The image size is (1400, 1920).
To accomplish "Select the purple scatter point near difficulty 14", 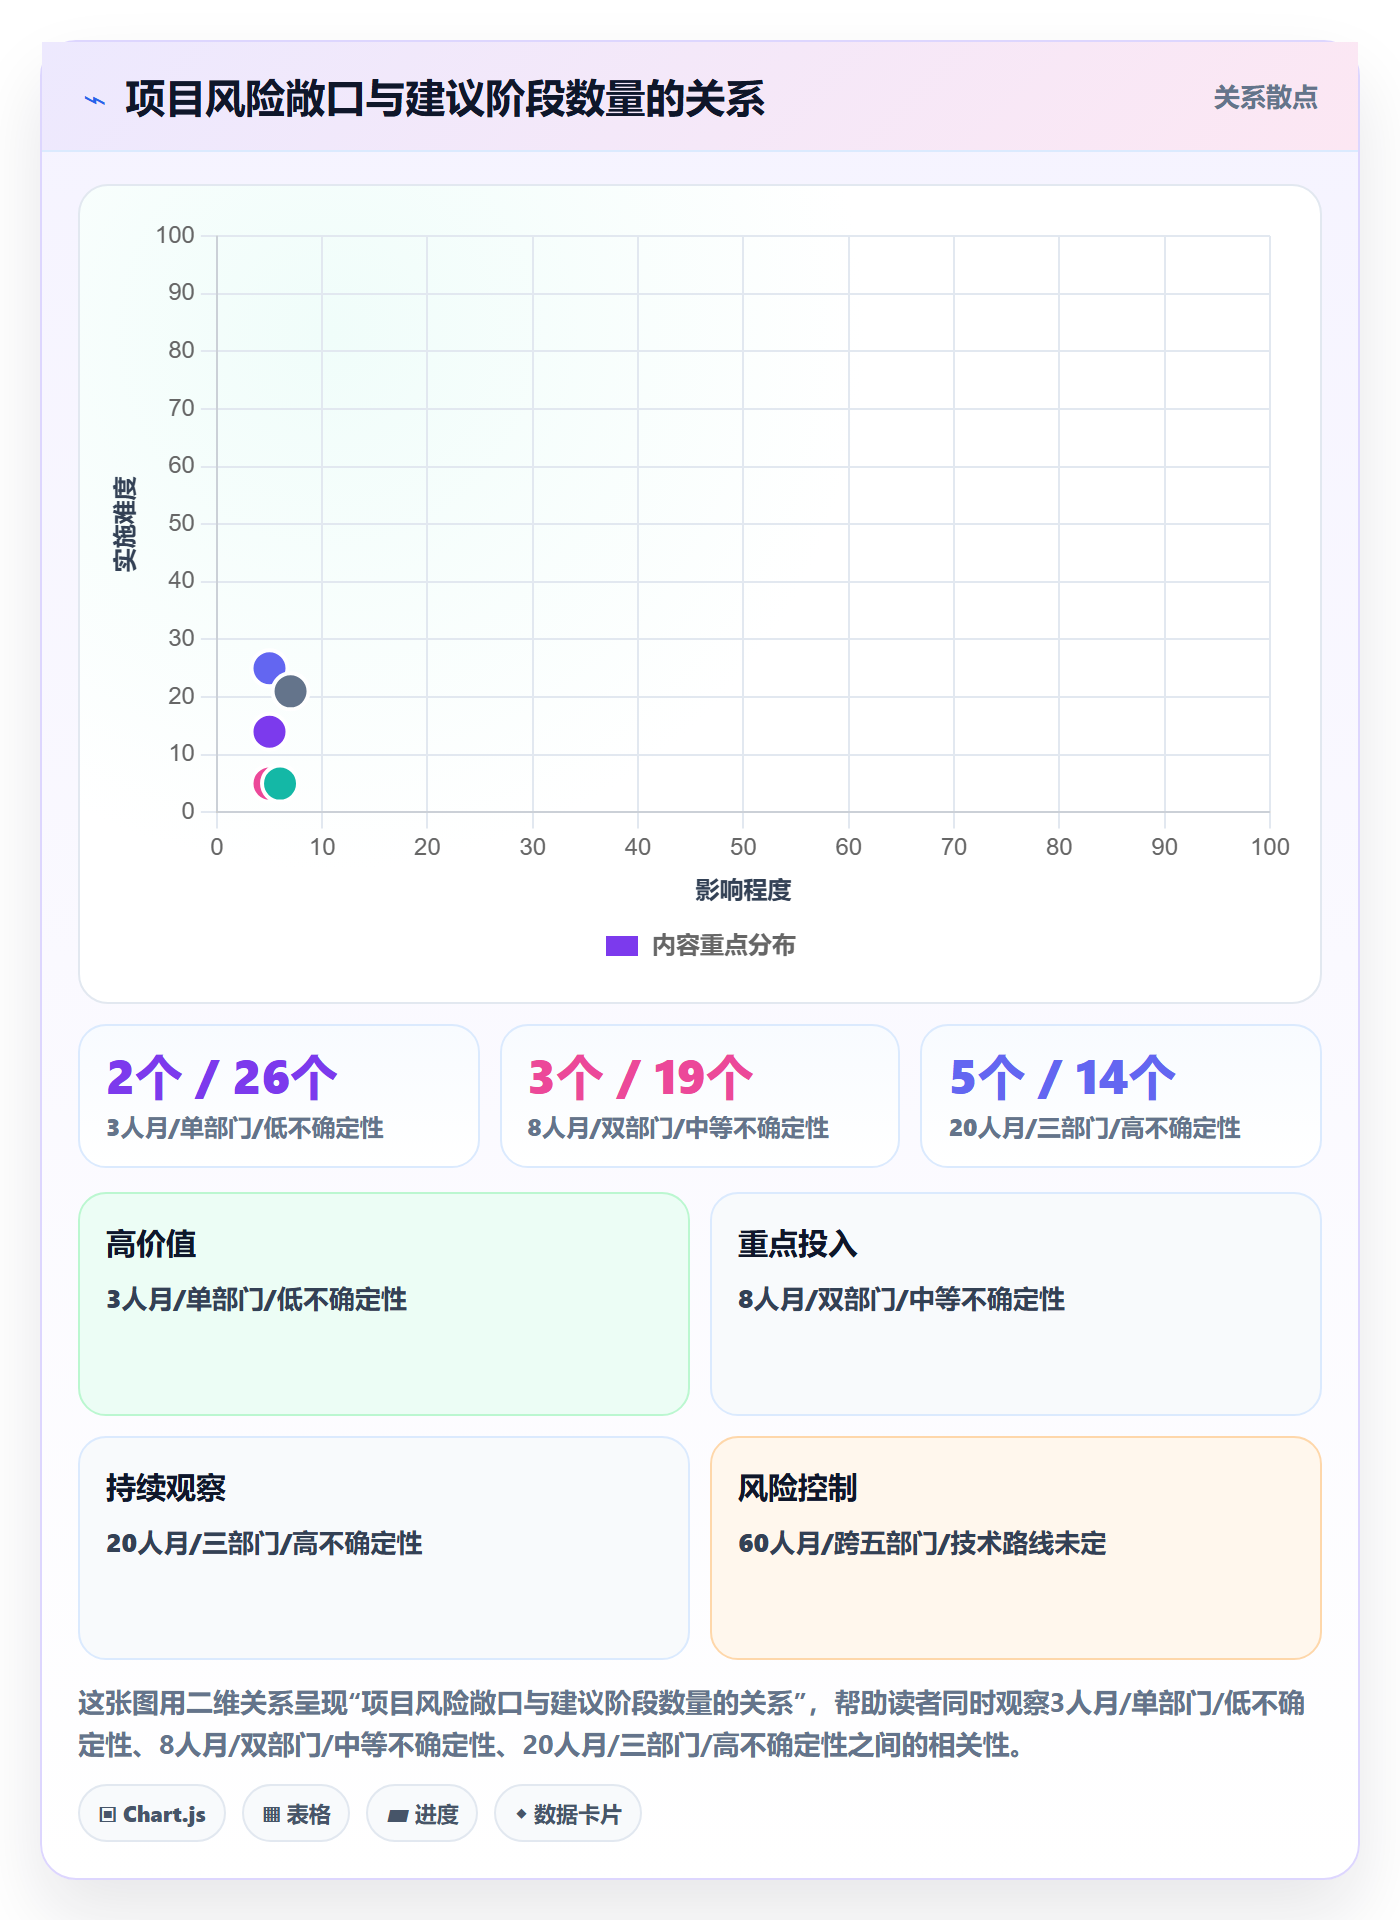I will click(269, 732).
